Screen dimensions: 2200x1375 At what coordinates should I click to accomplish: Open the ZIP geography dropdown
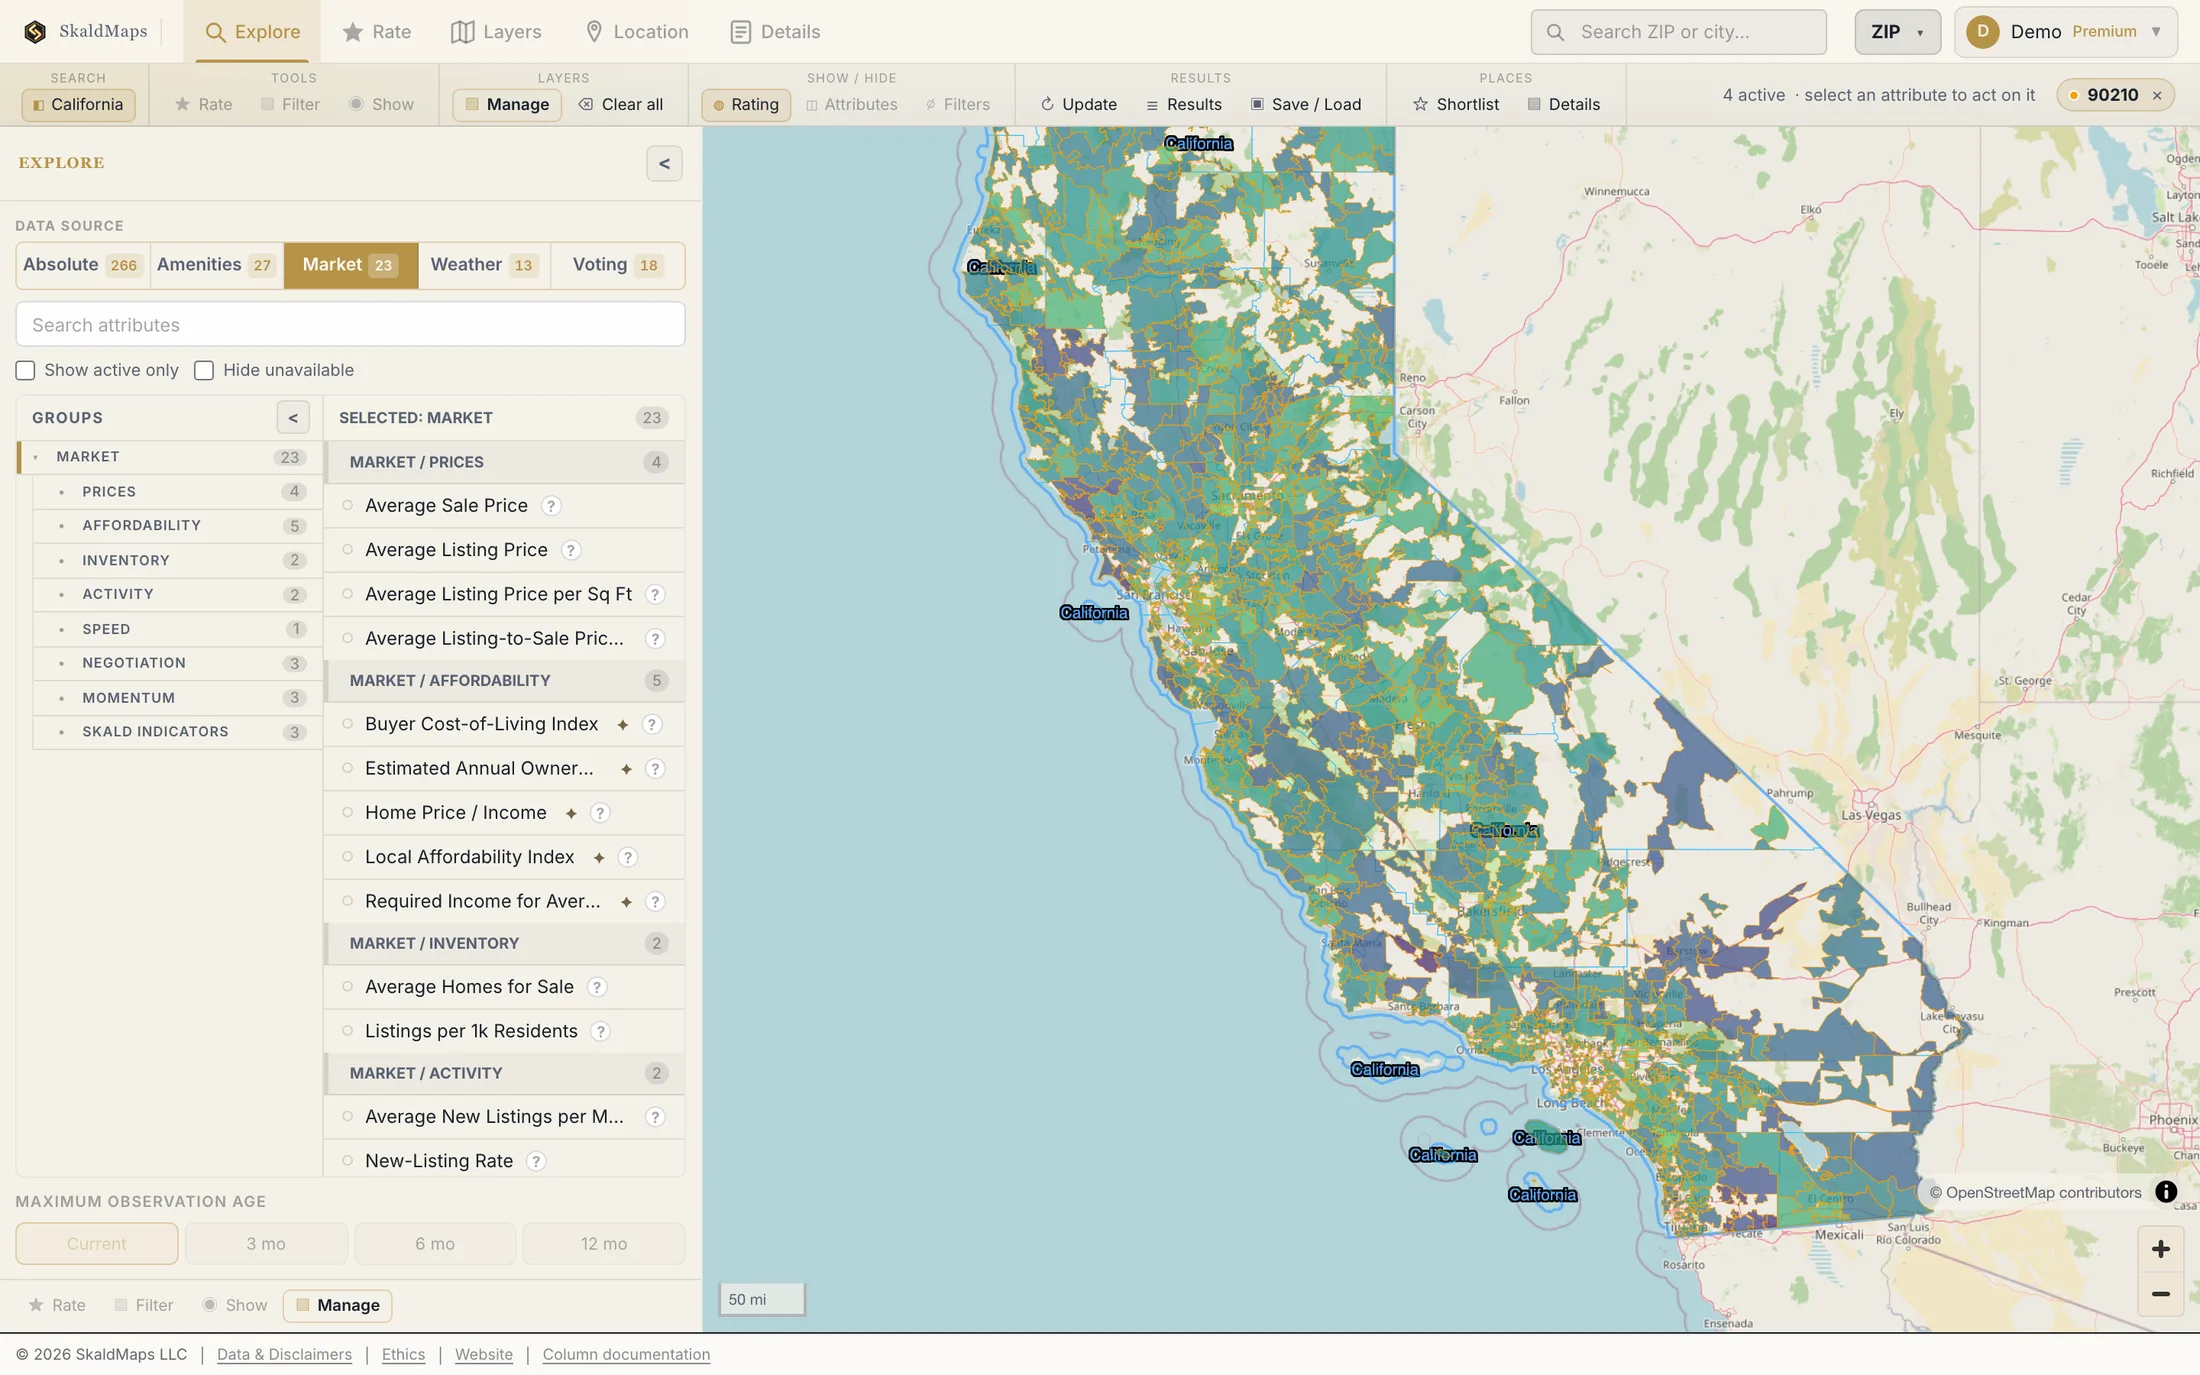click(x=1897, y=32)
